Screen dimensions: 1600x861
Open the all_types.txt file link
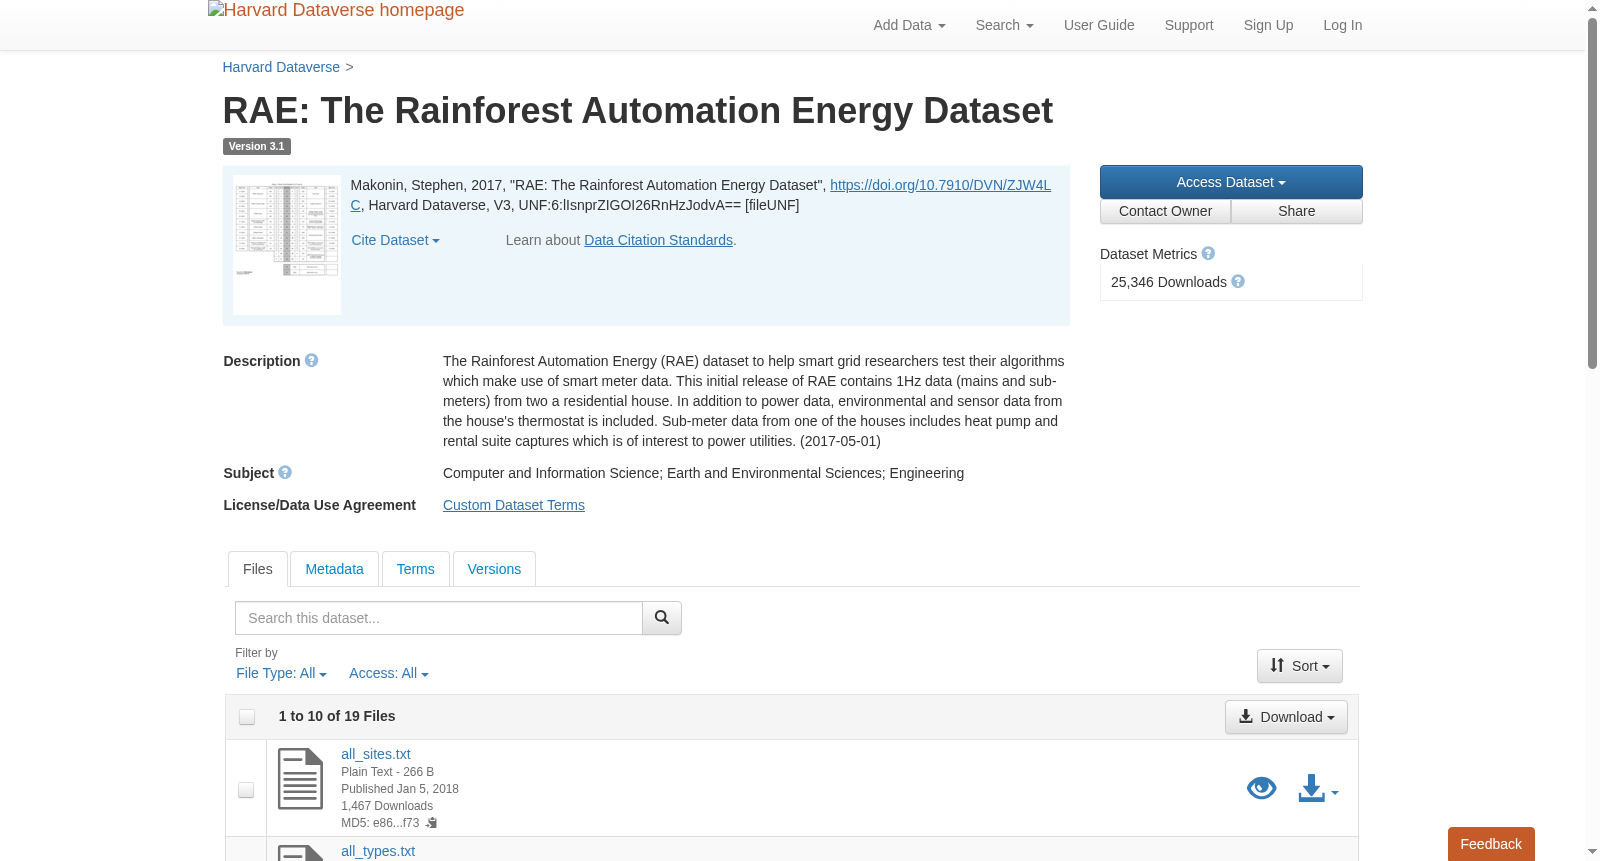(378, 851)
